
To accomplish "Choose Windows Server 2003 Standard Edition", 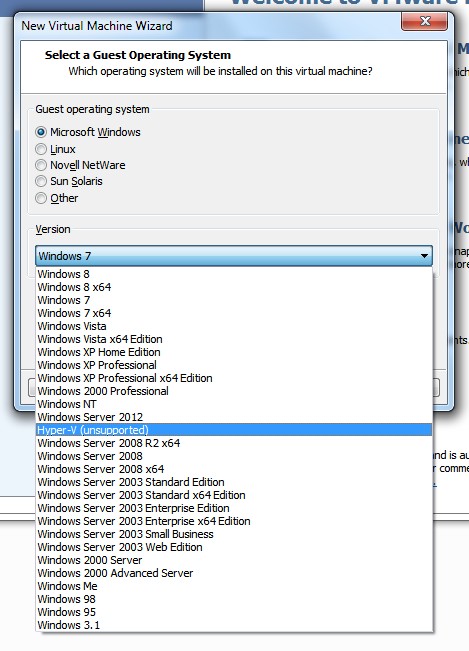I will tap(234, 482).
